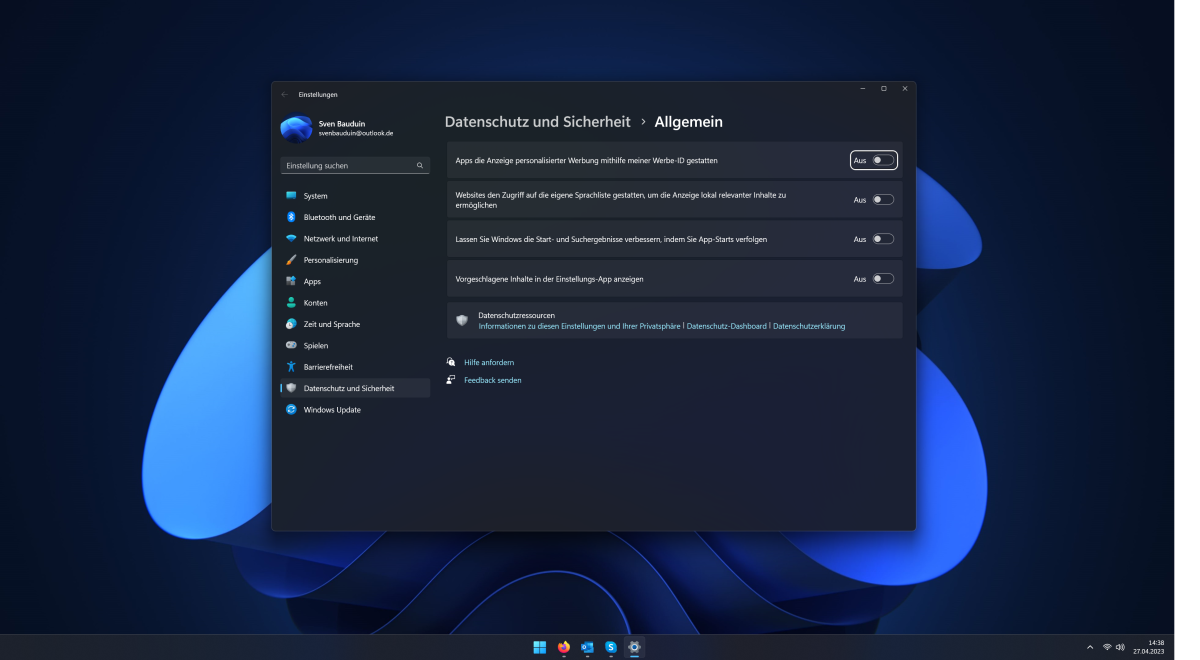Screen dimensions: 1200x660
Task: Toggle Vorgeschlagene Inhalte in Einstellungs-App switch
Action: coord(883,279)
